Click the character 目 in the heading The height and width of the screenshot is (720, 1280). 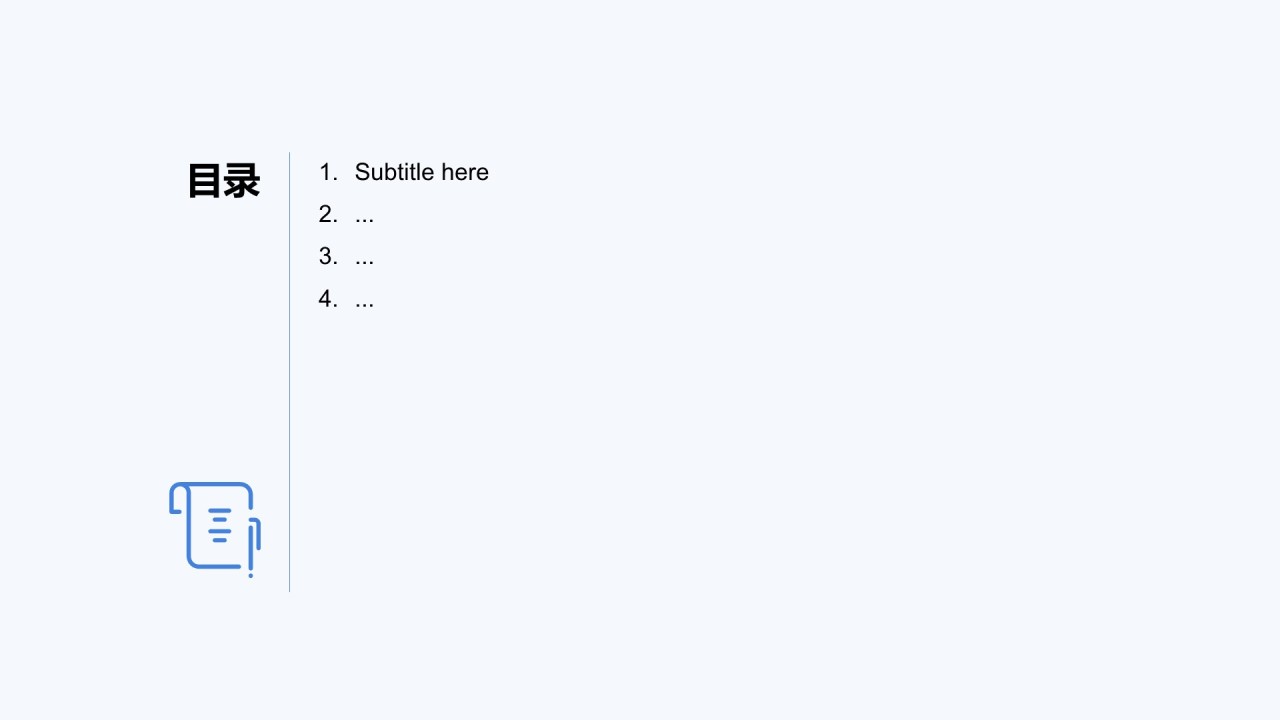205,181
